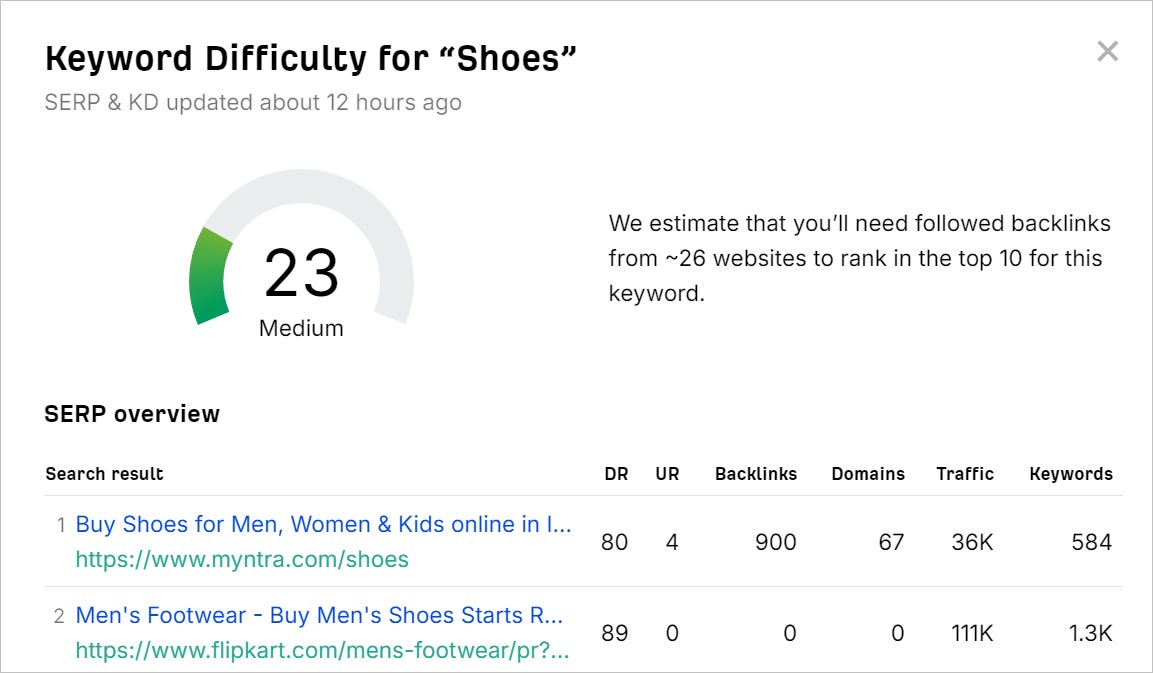Click the 23 difficulty score number
Image resolution: width=1153 pixels, height=673 pixels.
coord(301,274)
